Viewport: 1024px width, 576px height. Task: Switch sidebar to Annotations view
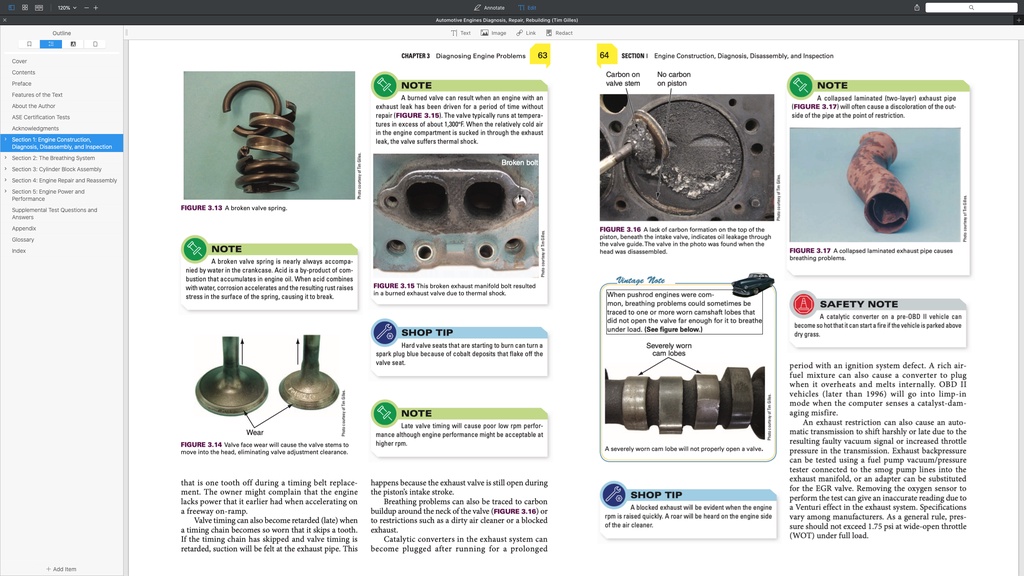73,44
